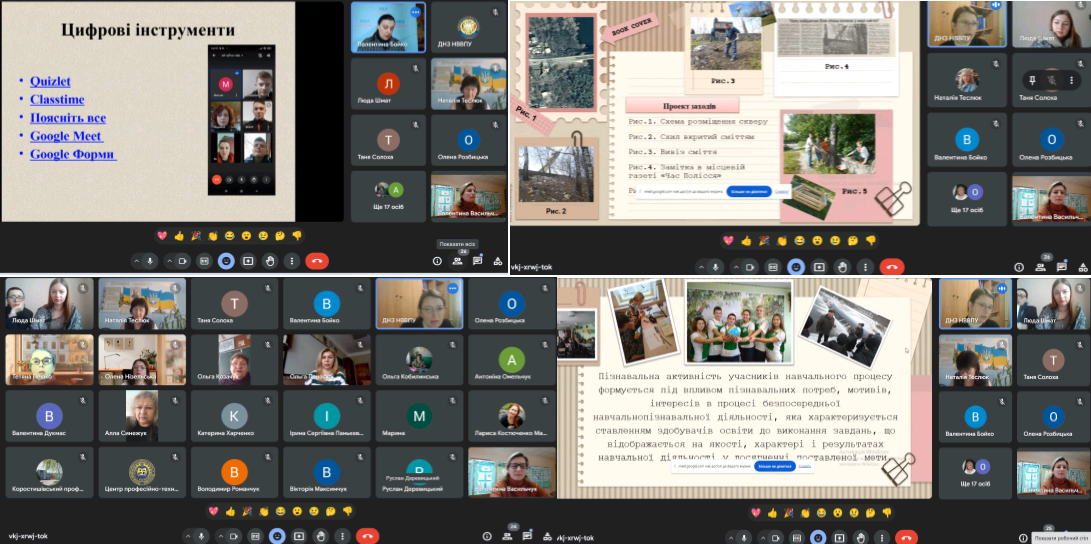The image size is (1091, 544).
Task: Open three-dot more options in Цифрові інструменти toolbar
Action: pyautogui.click(x=292, y=260)
